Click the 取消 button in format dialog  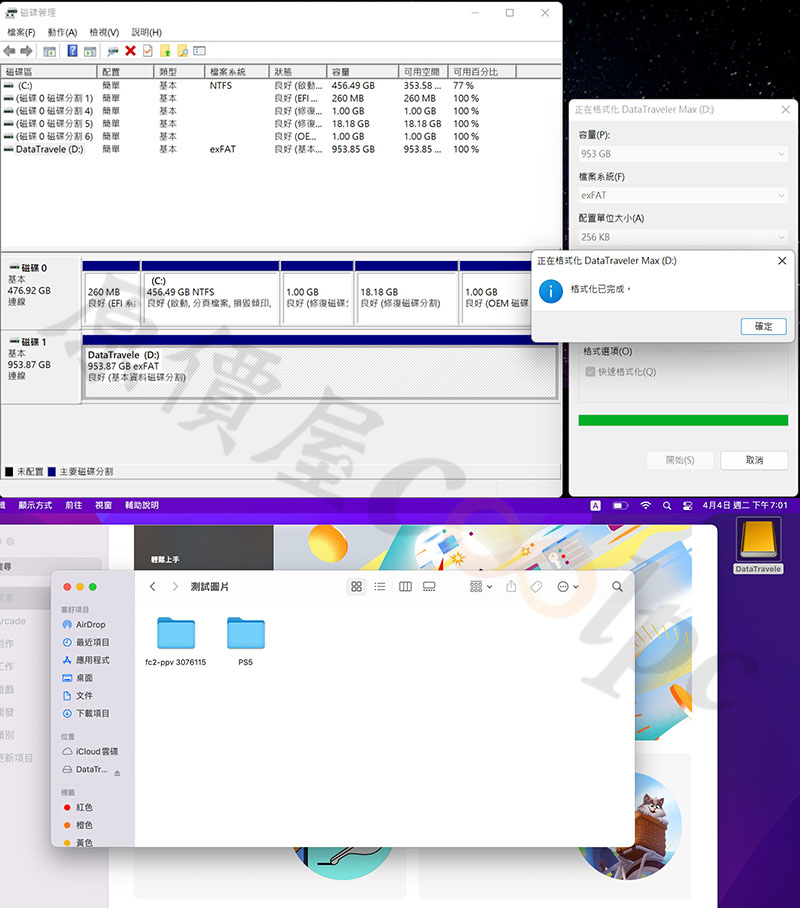point(754,460)
